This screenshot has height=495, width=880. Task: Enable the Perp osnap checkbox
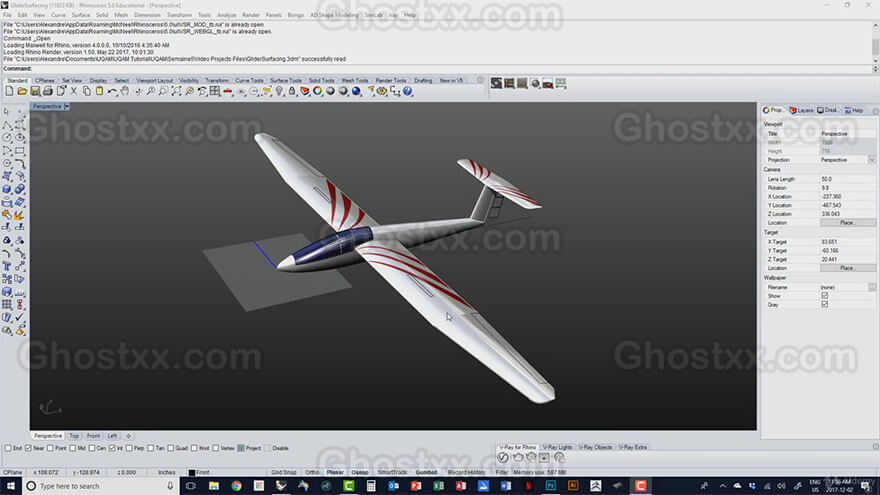(x=129, y=448)
